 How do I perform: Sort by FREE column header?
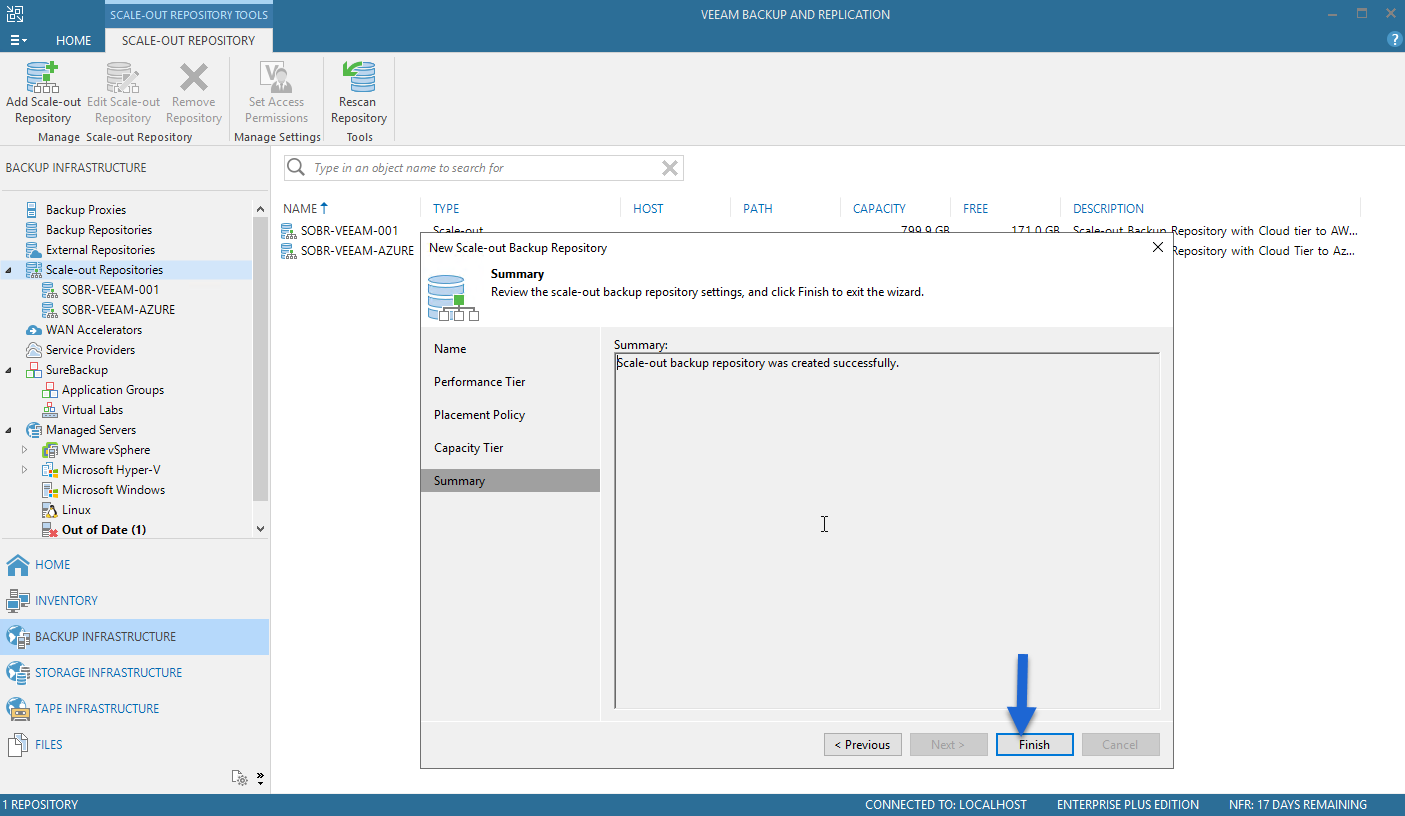975,209
